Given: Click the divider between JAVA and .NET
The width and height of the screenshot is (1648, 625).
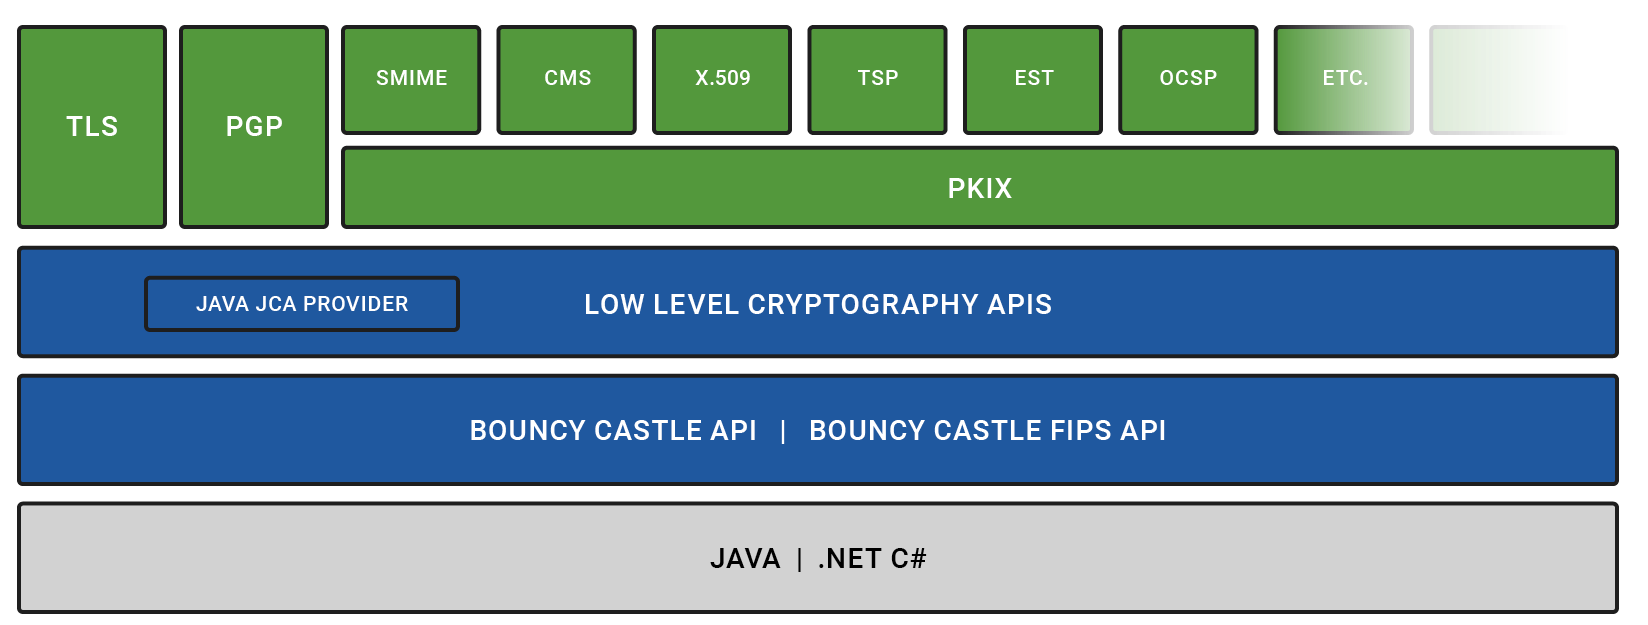Looking at the screenshot, I should click(x=799, y=558).
